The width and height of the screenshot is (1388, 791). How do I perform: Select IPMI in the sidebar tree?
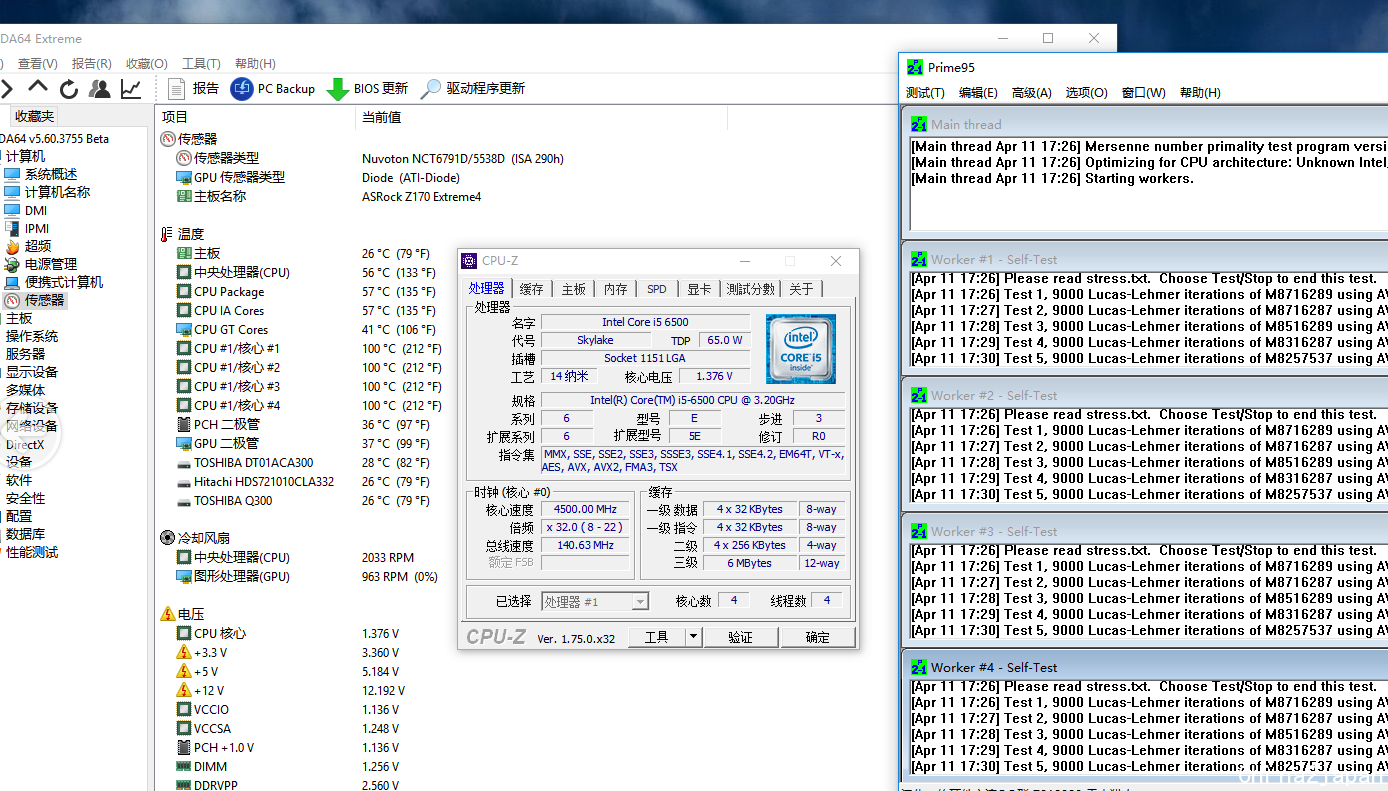pyautogui.click(x=37, y=228)
